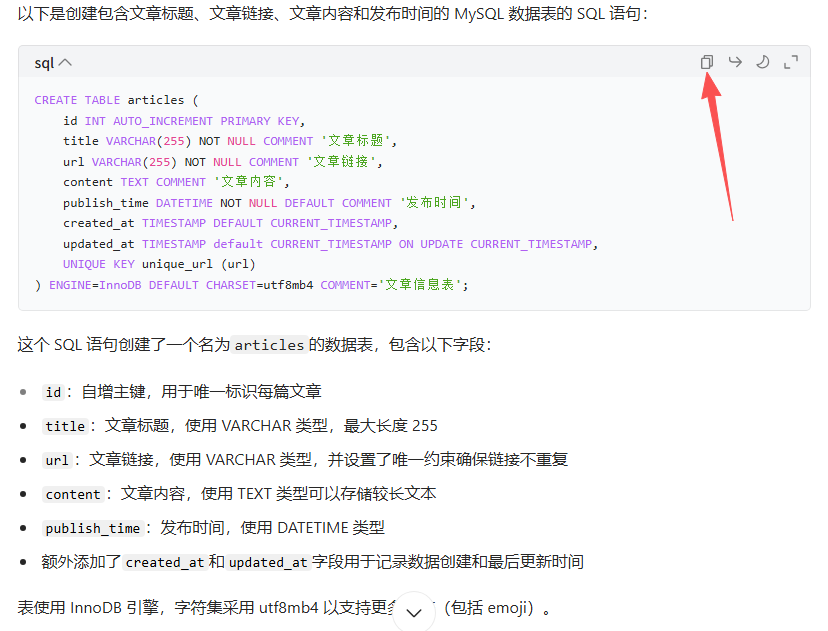Click the inline 'url' bullet code label
The width and height of the screenshot is (828, 631).
57,460
